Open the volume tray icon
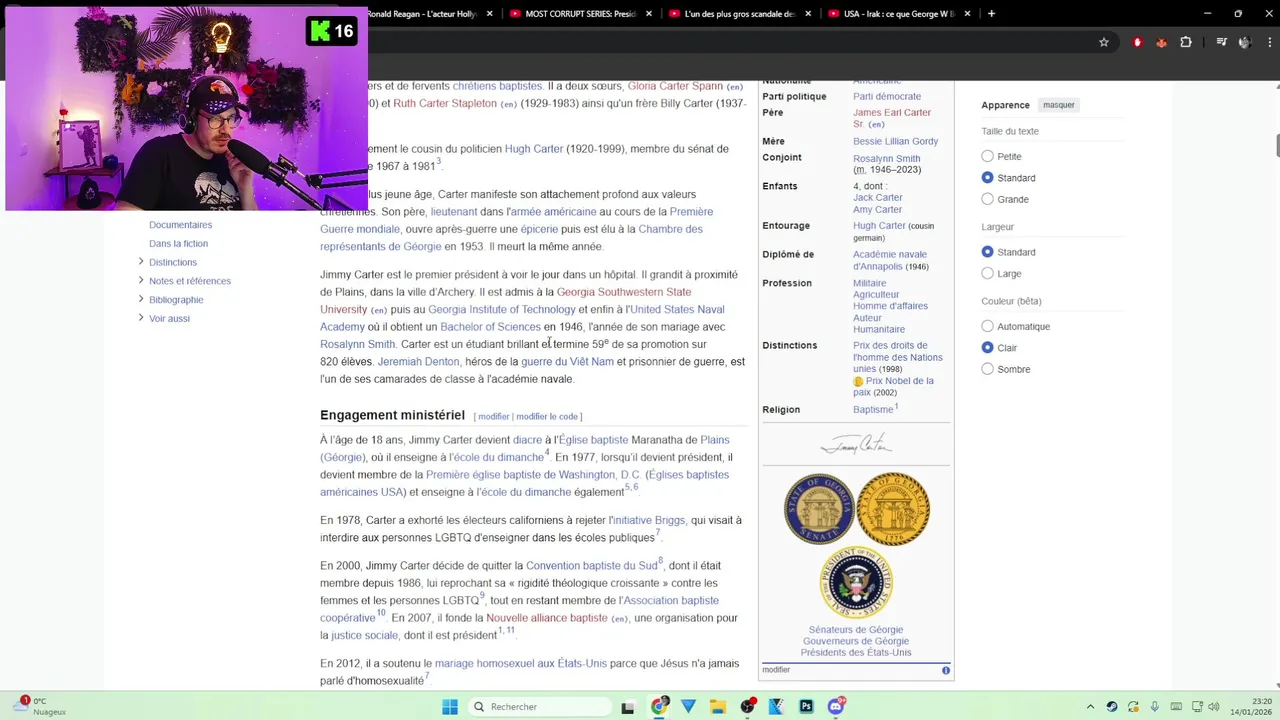Screen dimensions: 1280x720 tap(1215, 707)
